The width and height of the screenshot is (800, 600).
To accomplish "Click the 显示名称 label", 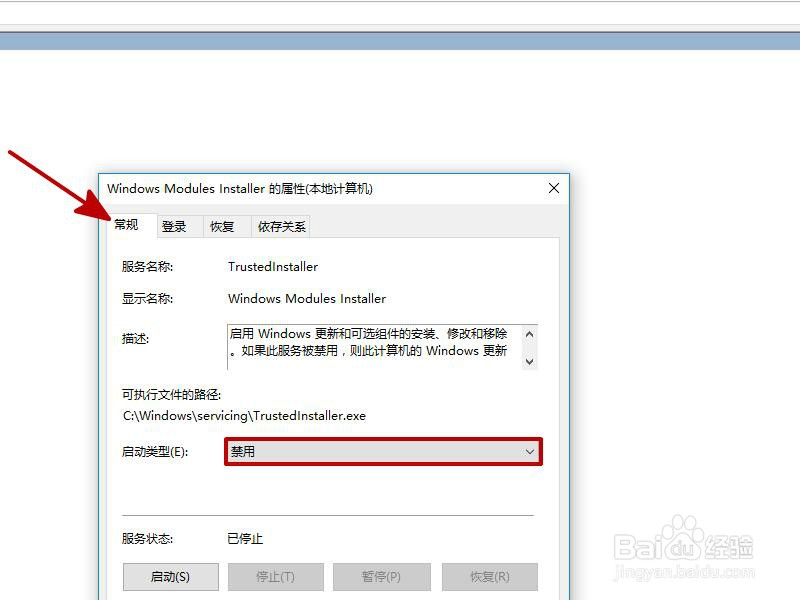I will coord(147,298).
